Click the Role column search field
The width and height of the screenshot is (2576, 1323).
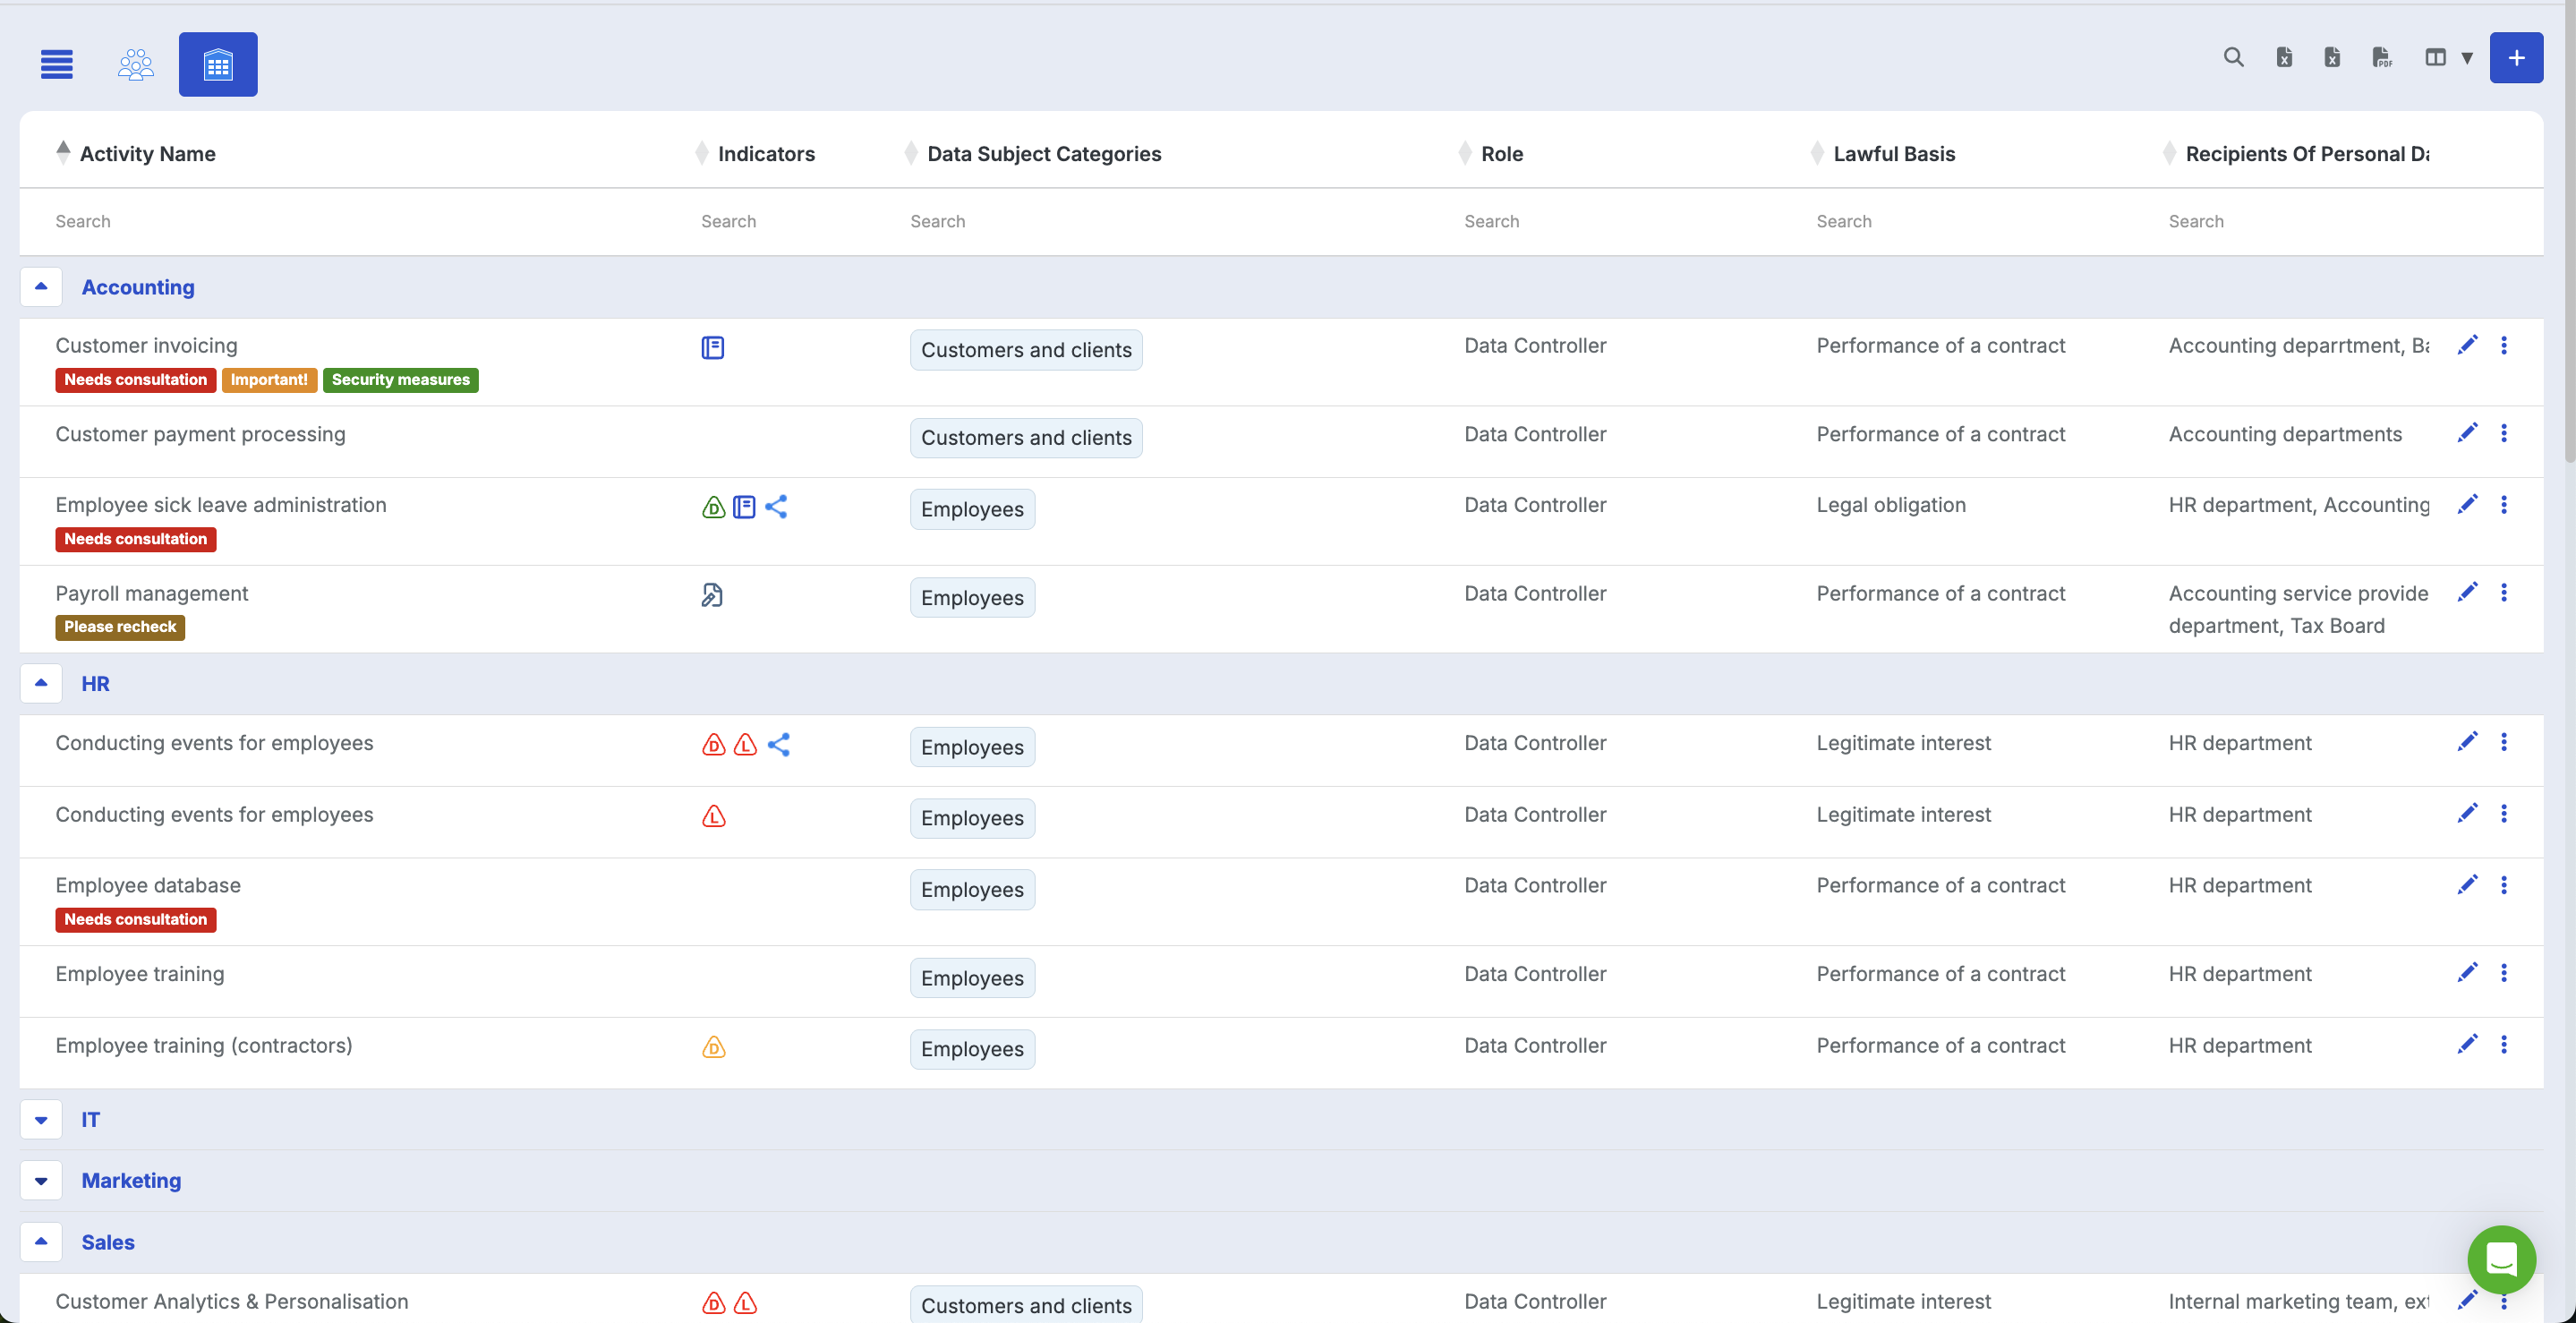[x=1624, y=221]
